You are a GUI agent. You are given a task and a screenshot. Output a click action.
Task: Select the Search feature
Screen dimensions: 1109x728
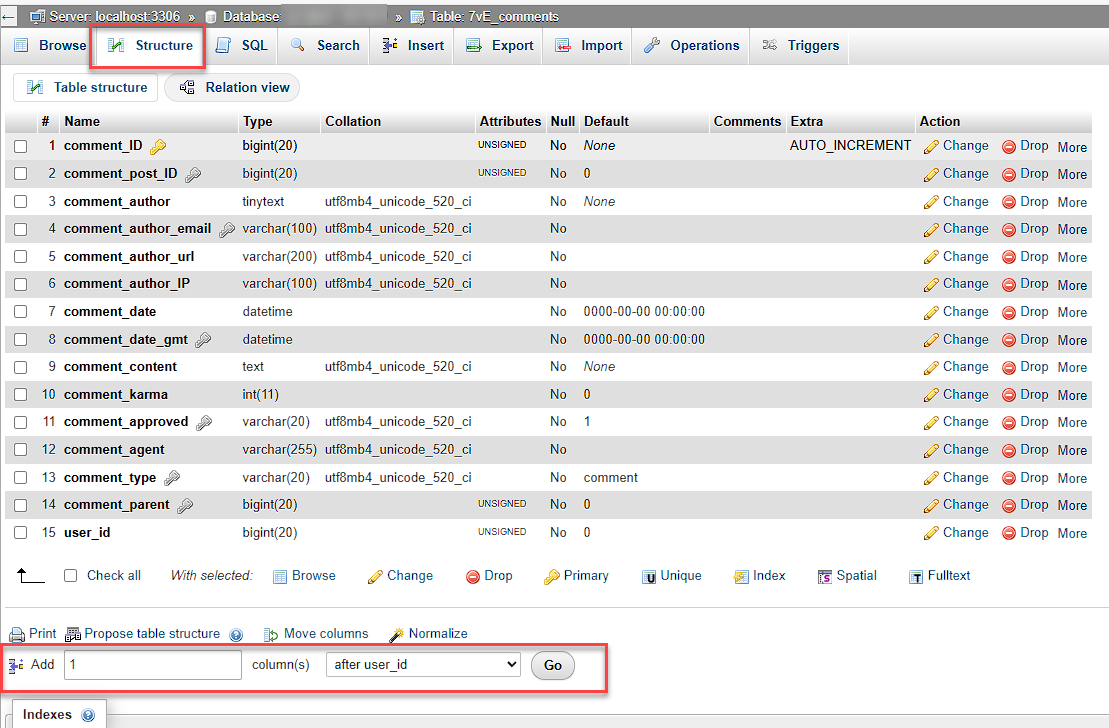(x=323, y=45)
